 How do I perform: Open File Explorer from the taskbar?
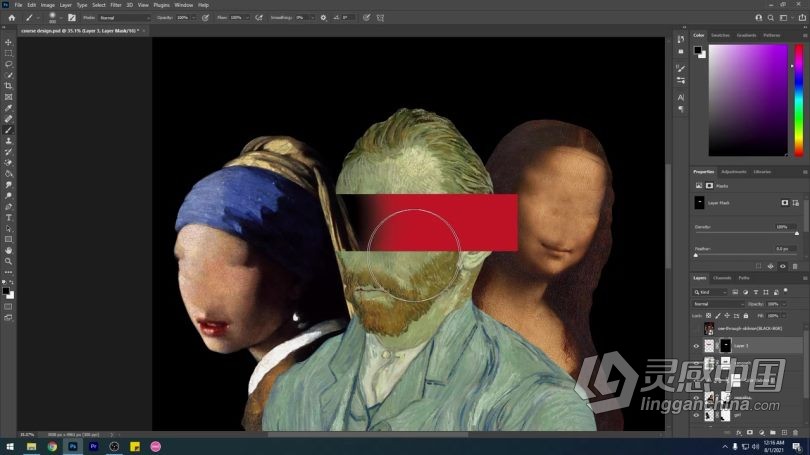(32, 446)
